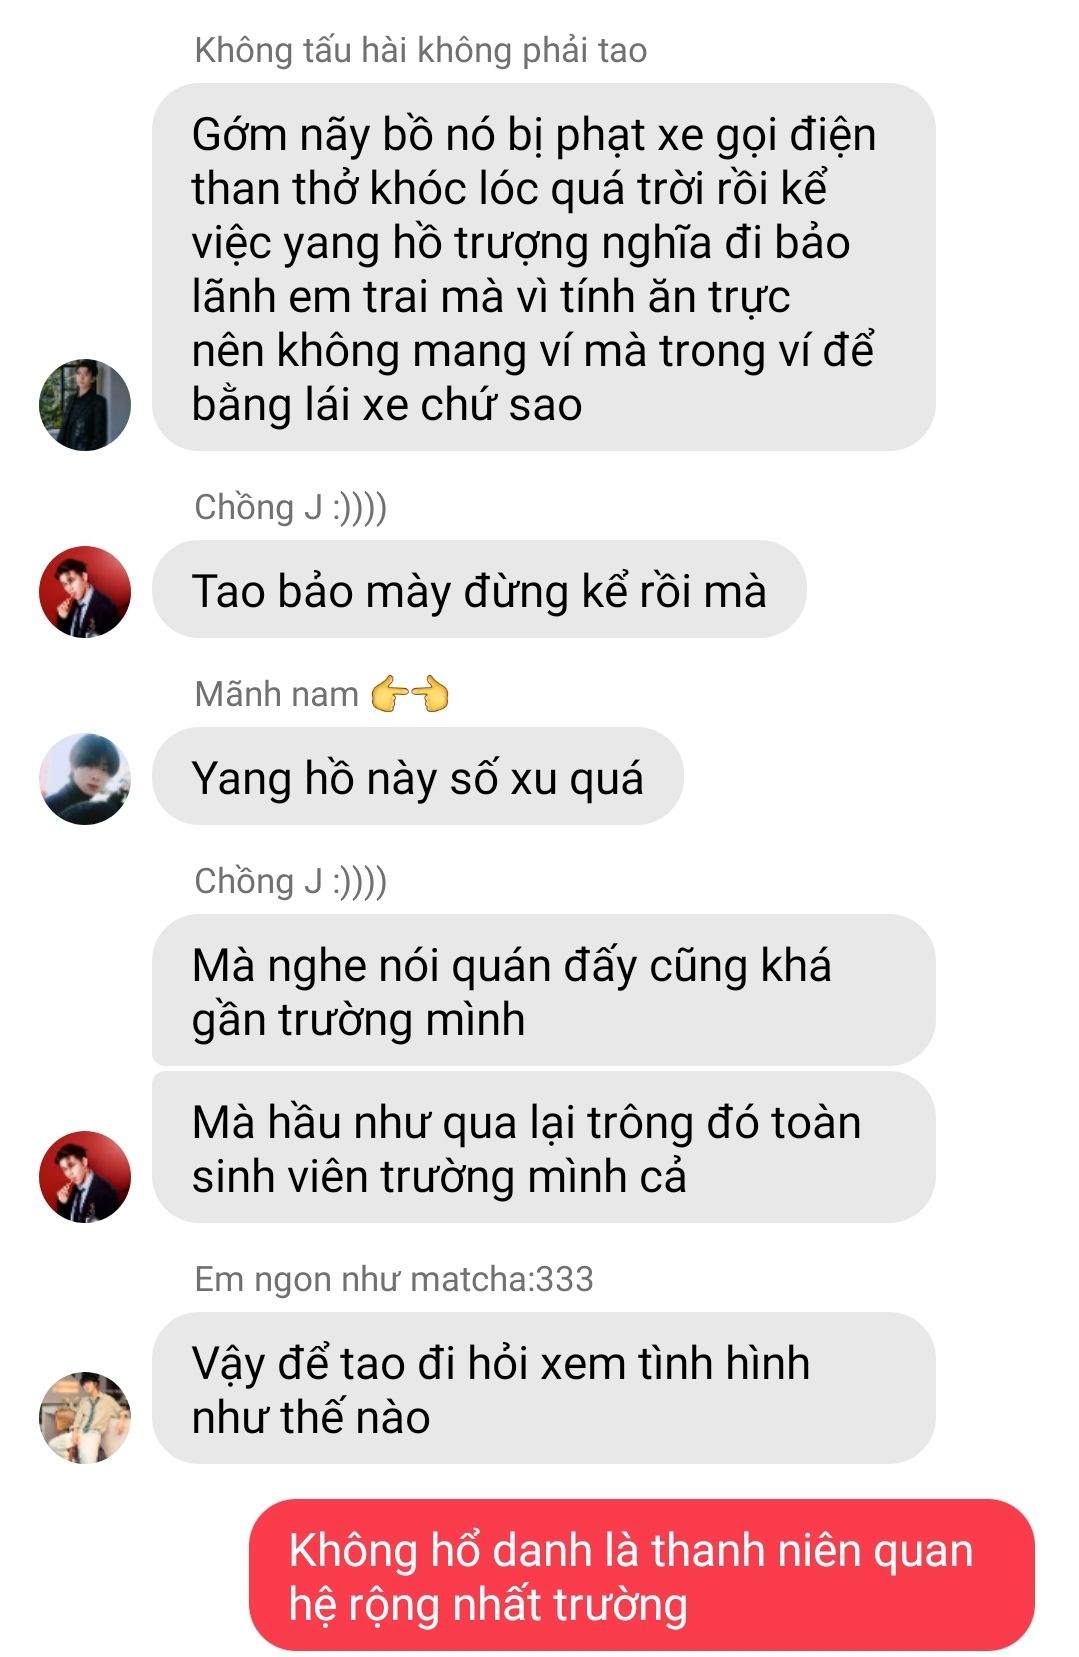Tap avatar beside the long 'Gớm nãy' message
Viewport: 1079px width, 1657px height.
pyautogui.click(x=85, y=404)
